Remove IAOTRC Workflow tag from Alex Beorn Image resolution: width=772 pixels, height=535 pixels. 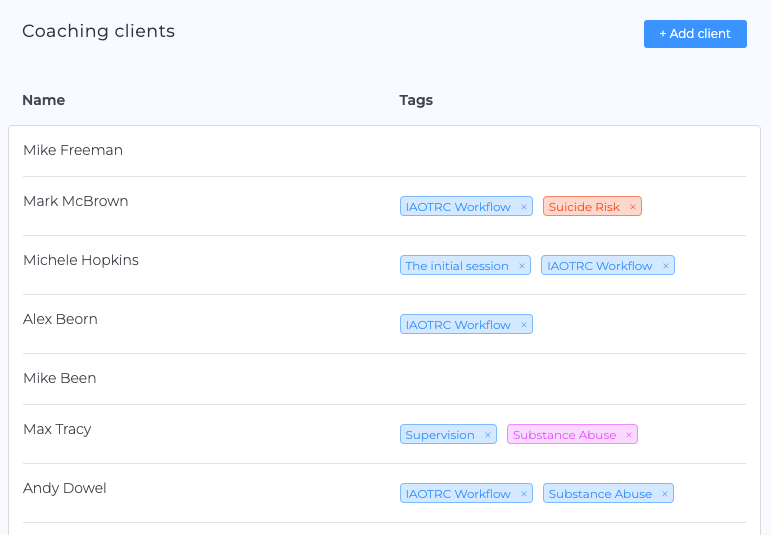click(524, 325)
